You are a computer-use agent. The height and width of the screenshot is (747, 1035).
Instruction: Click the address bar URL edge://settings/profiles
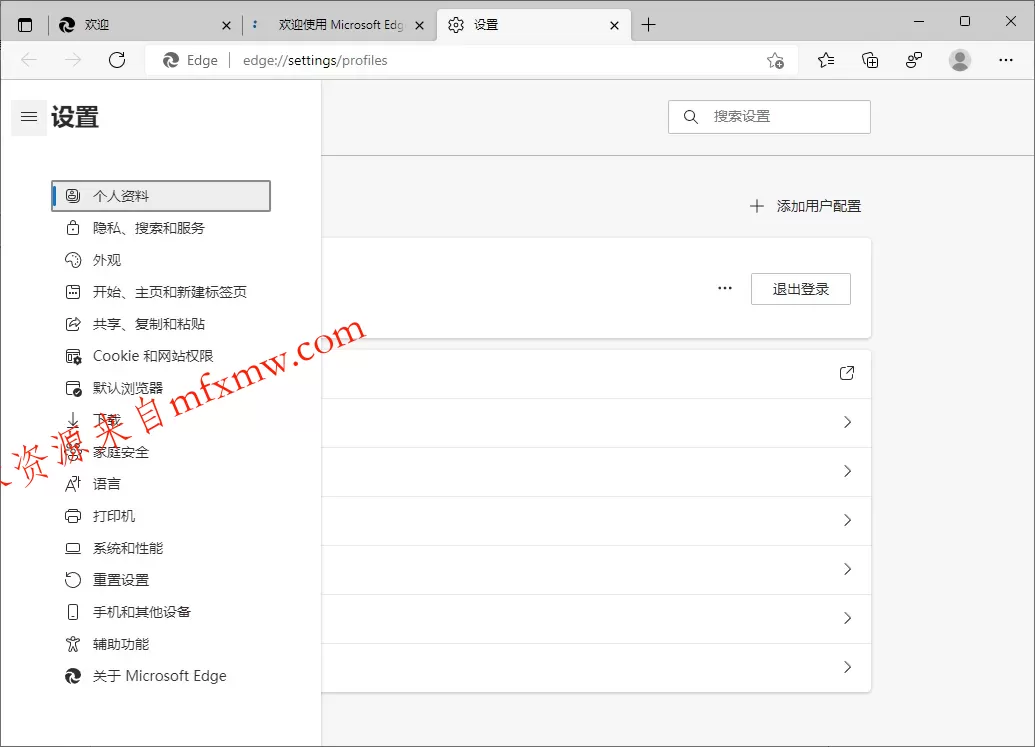point(315,60)
